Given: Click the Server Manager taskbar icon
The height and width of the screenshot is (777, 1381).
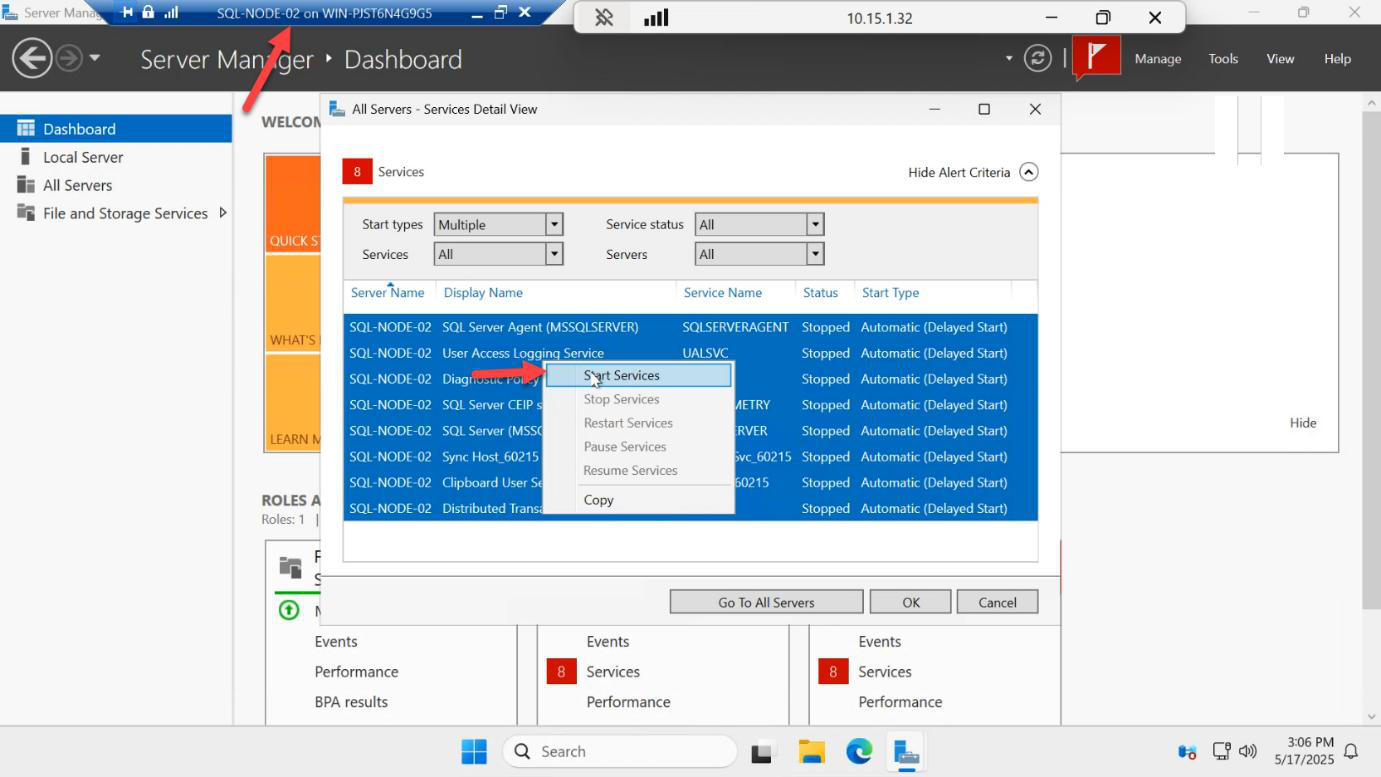Looking at the screenshot, I should (907, 752).
